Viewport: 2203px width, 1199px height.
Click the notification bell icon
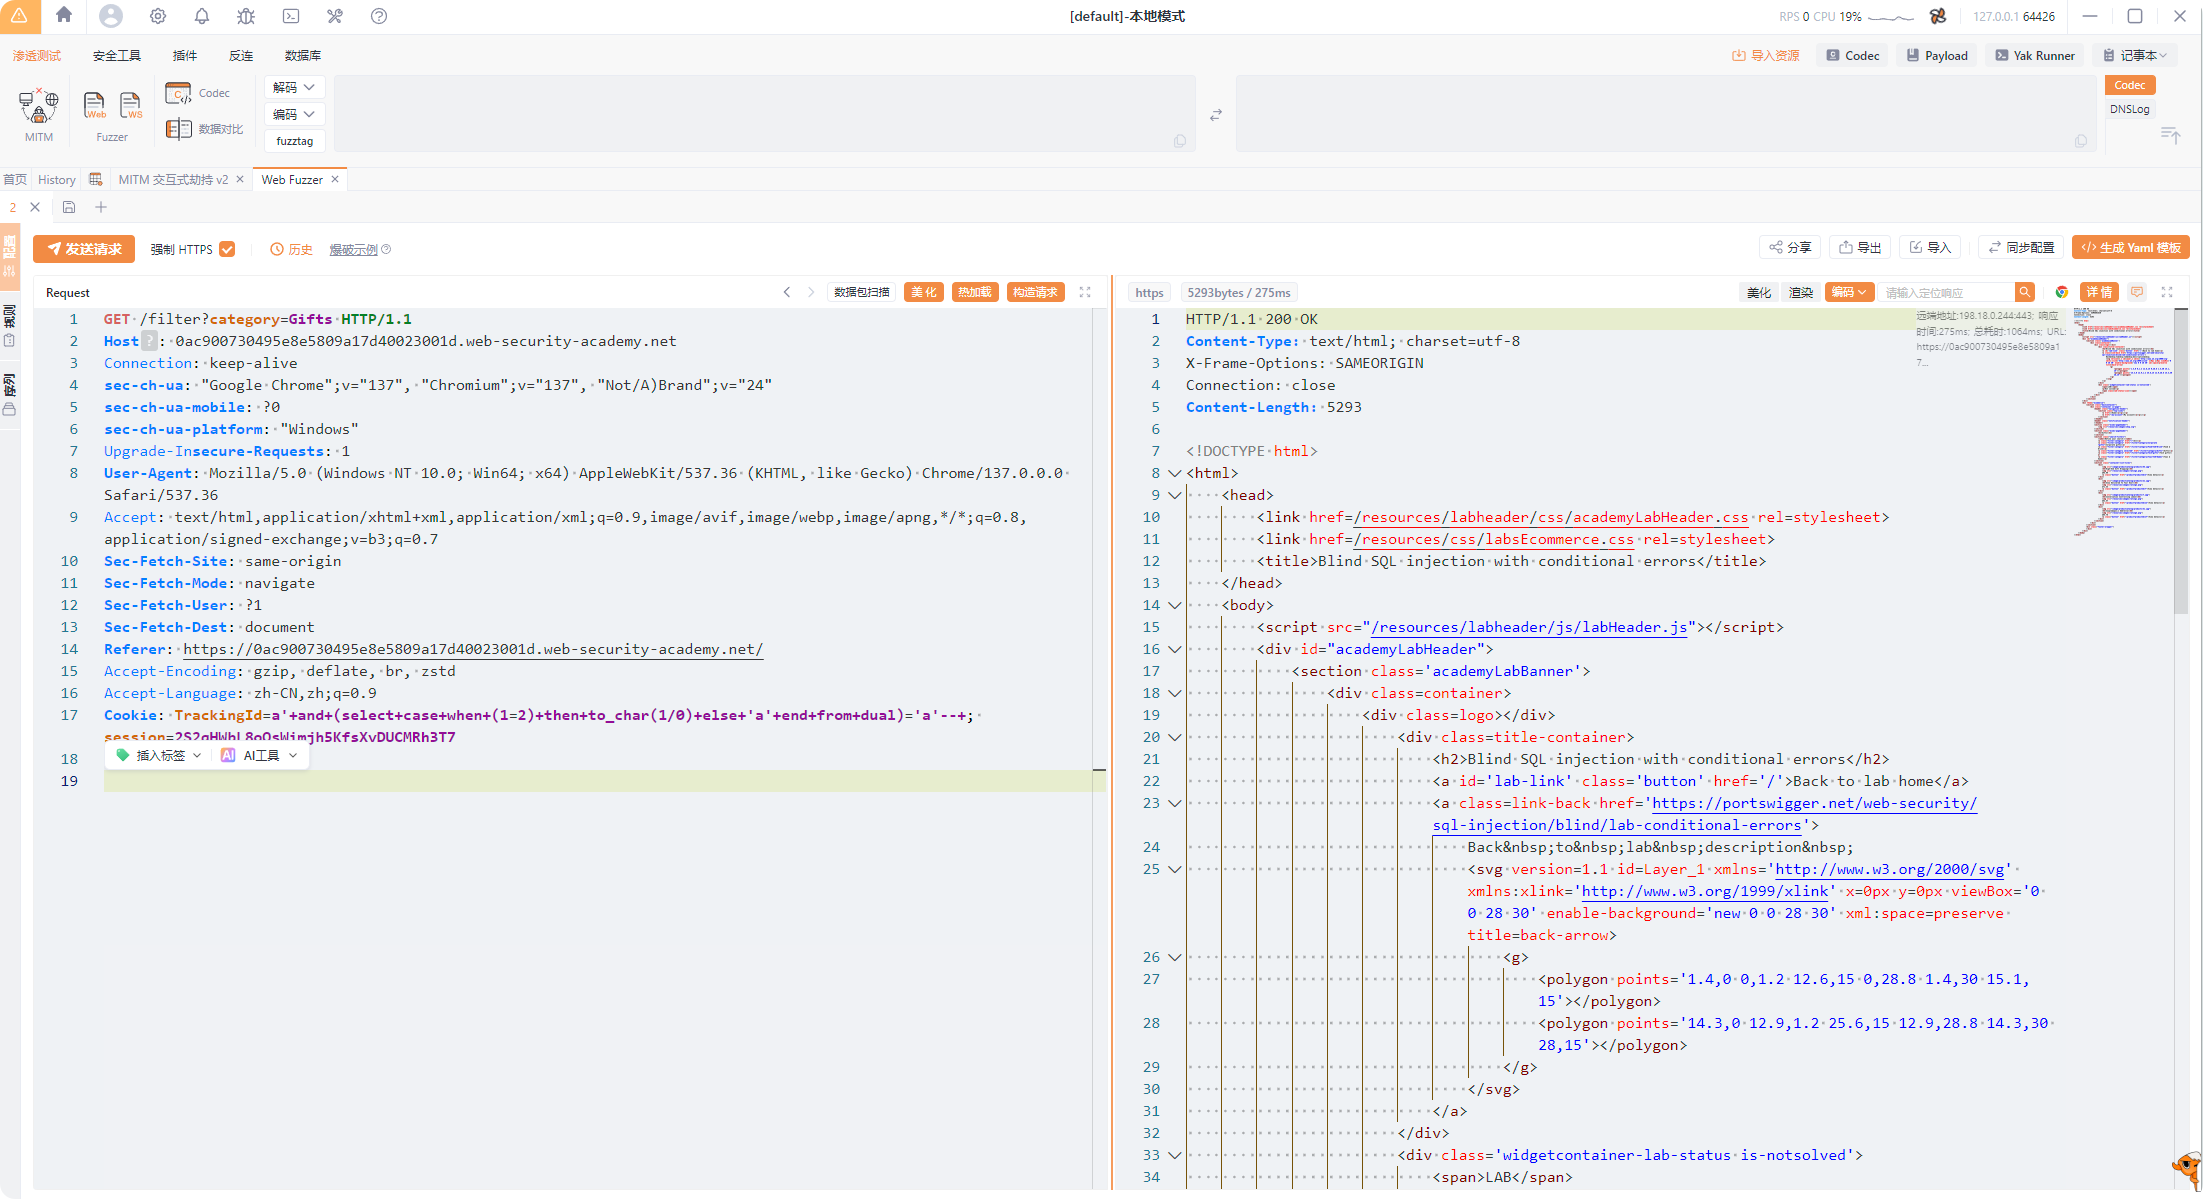click(202, 16)
